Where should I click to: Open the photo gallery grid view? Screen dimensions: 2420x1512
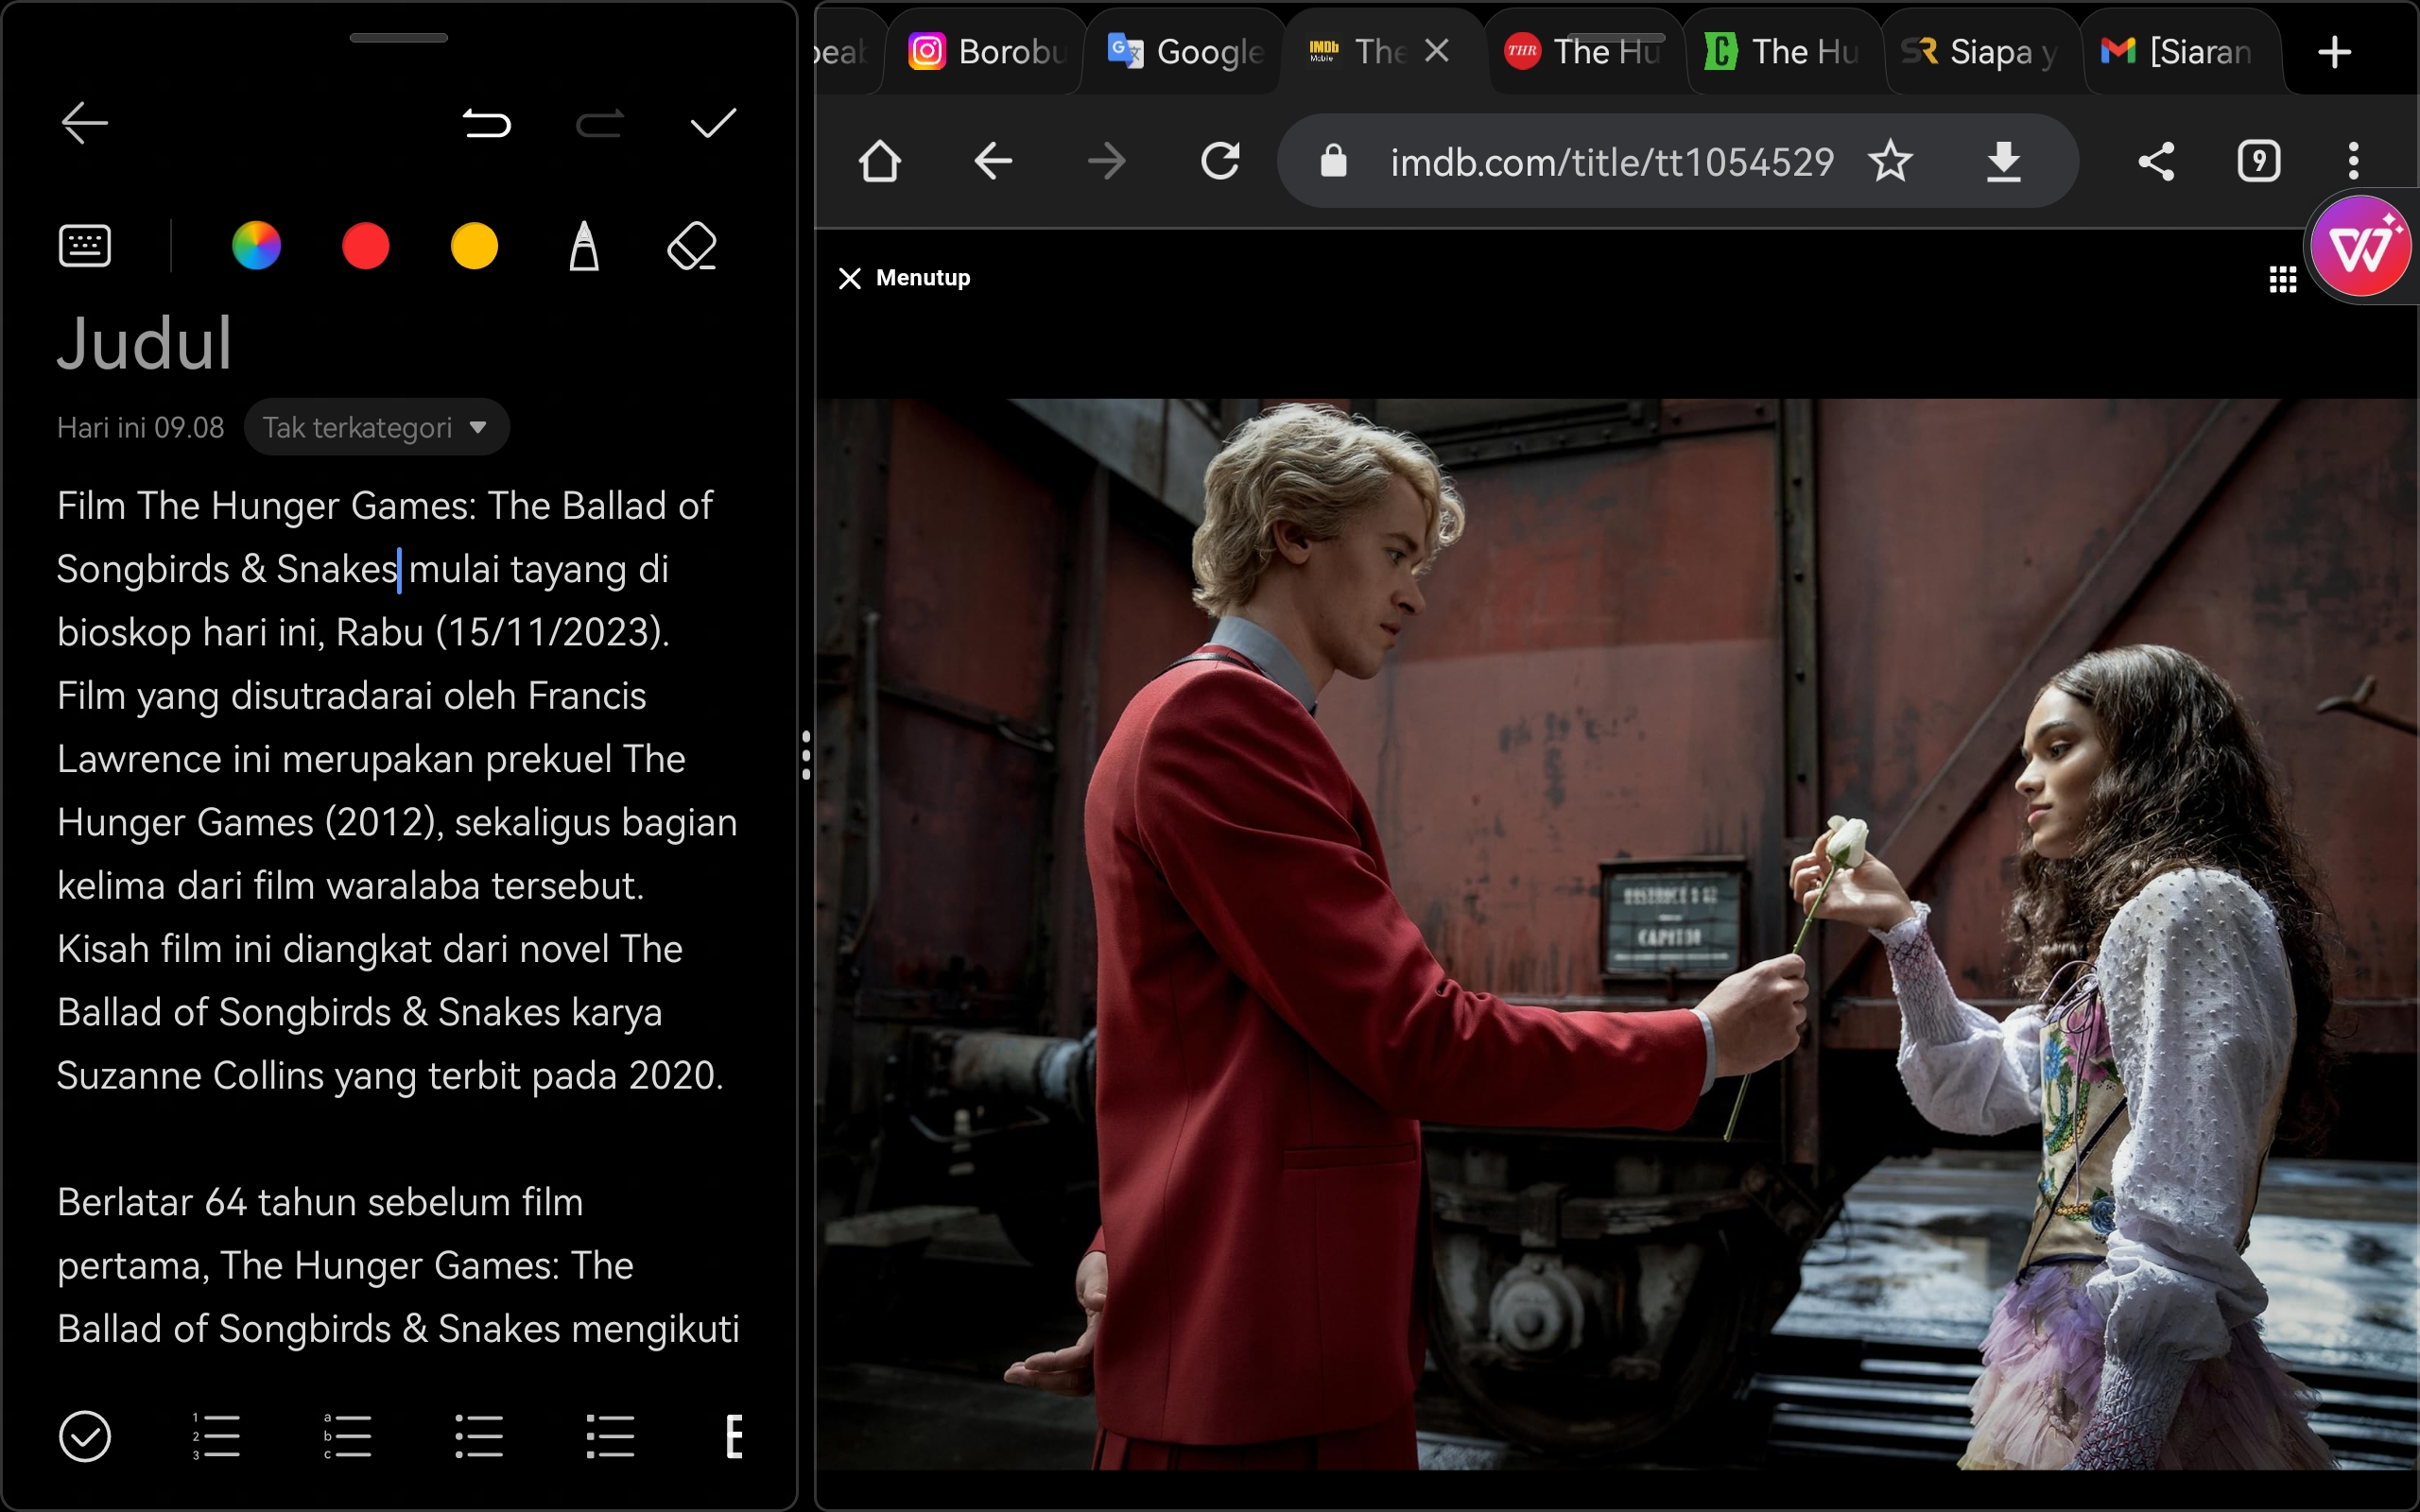[2283, 280]
